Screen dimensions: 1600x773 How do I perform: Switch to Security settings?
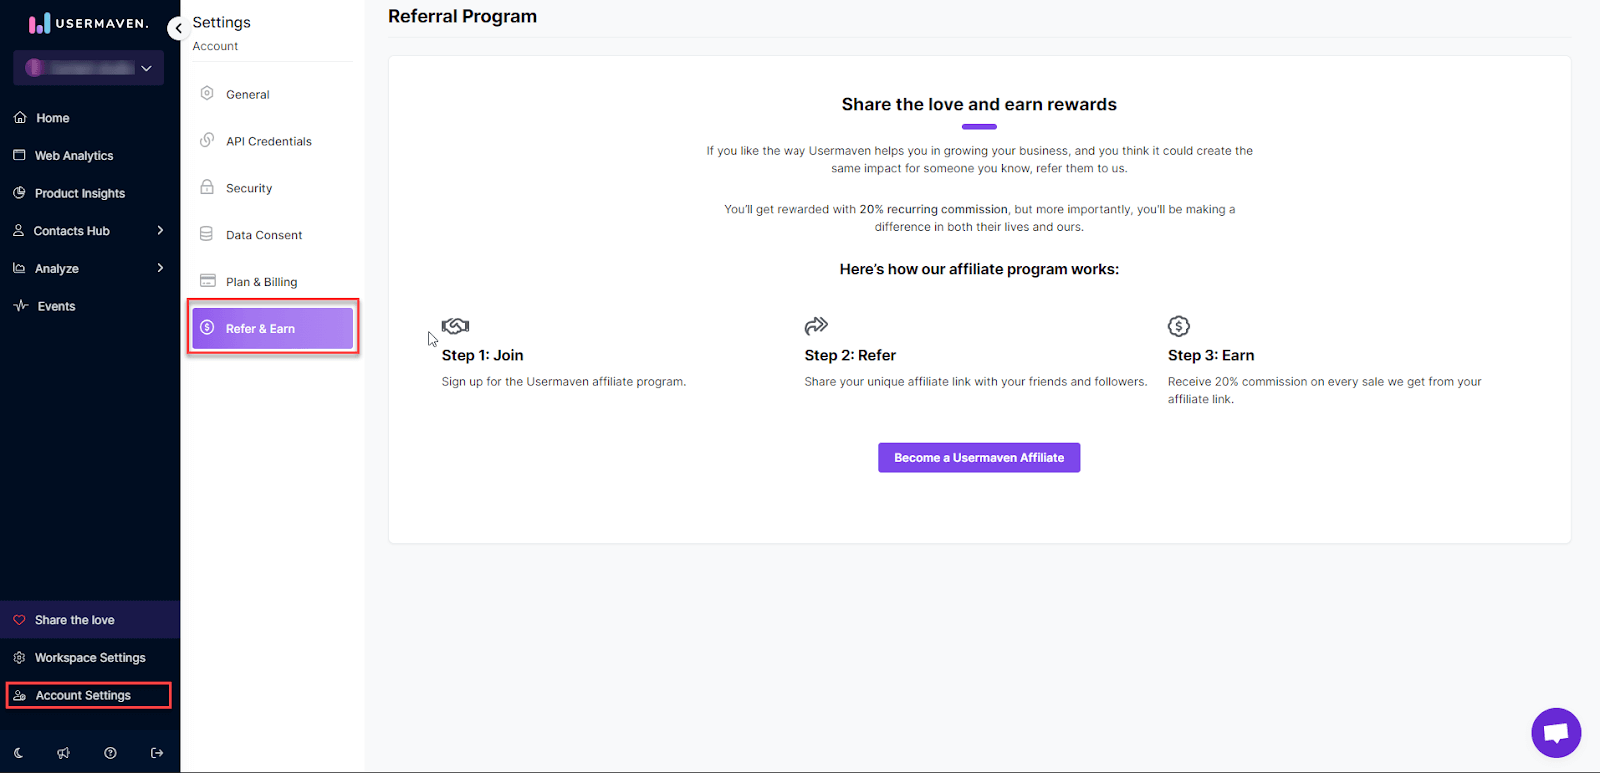tap(249, 187)
